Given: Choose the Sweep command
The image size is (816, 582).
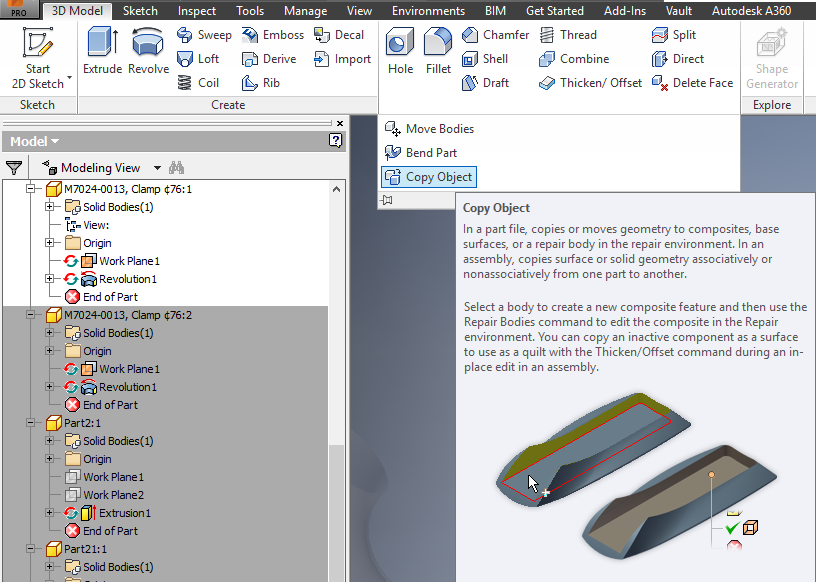Looking at the screenshot, I should coord(204,35).
